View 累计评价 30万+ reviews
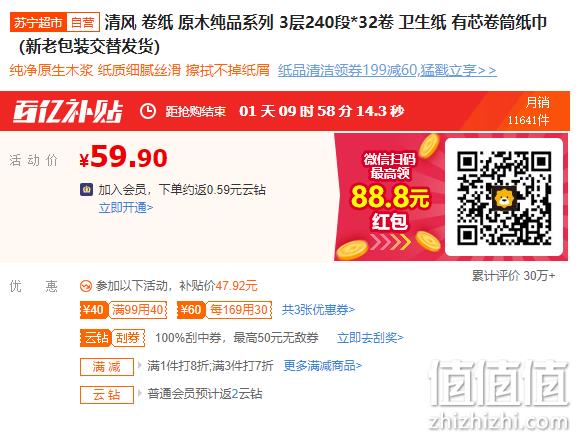The width and height of the screenshot is (578, 439). [x=513, y=276]
